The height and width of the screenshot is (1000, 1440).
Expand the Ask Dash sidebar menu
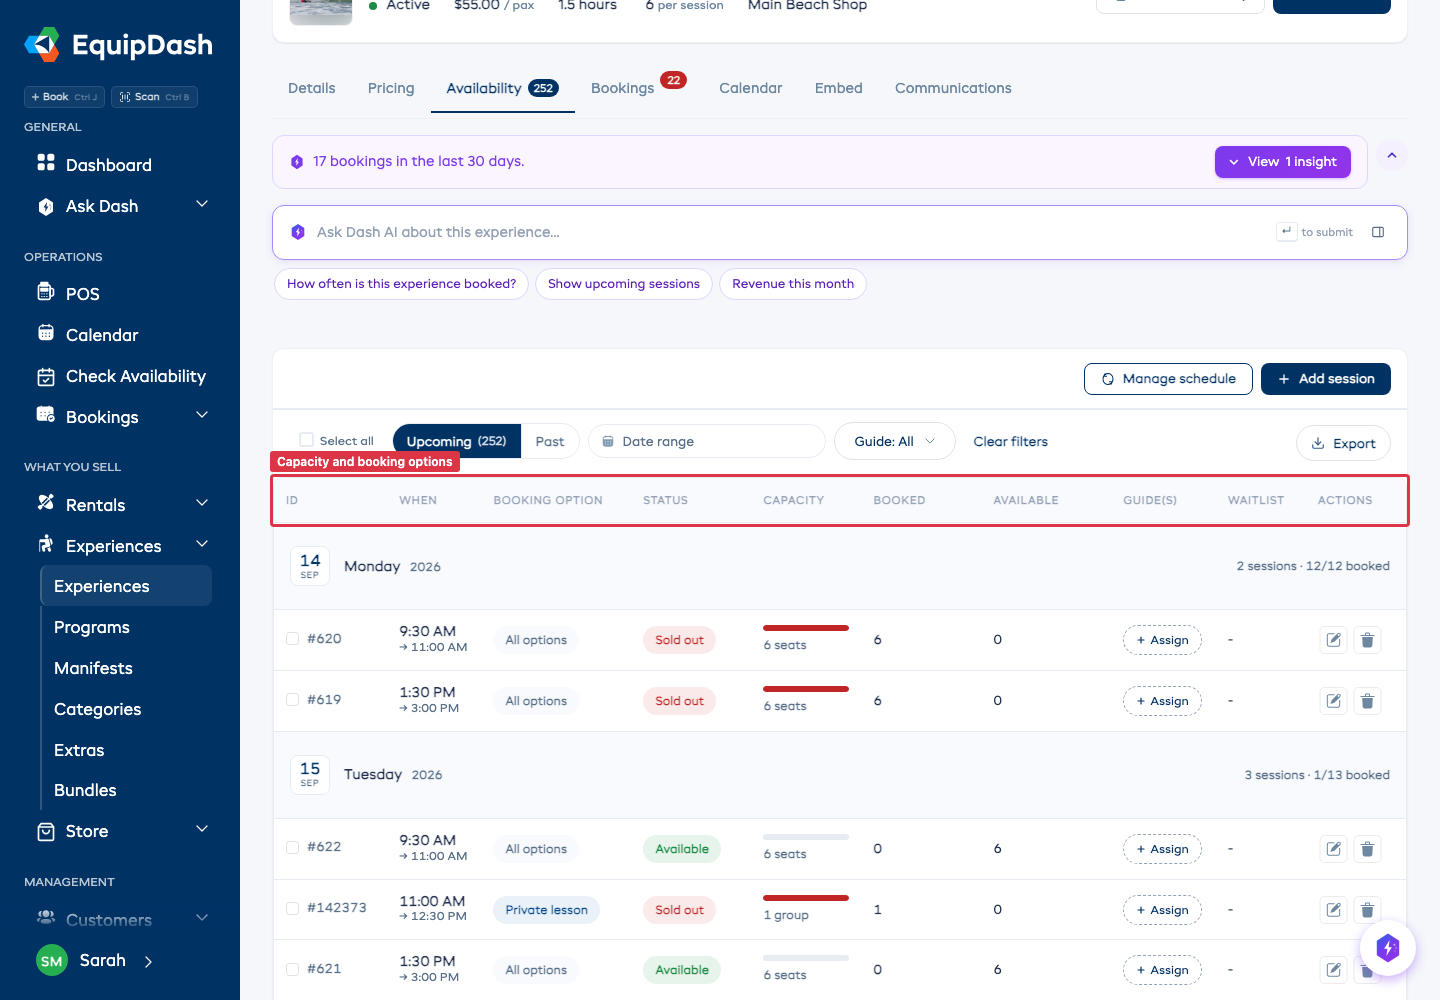[202, 205]
